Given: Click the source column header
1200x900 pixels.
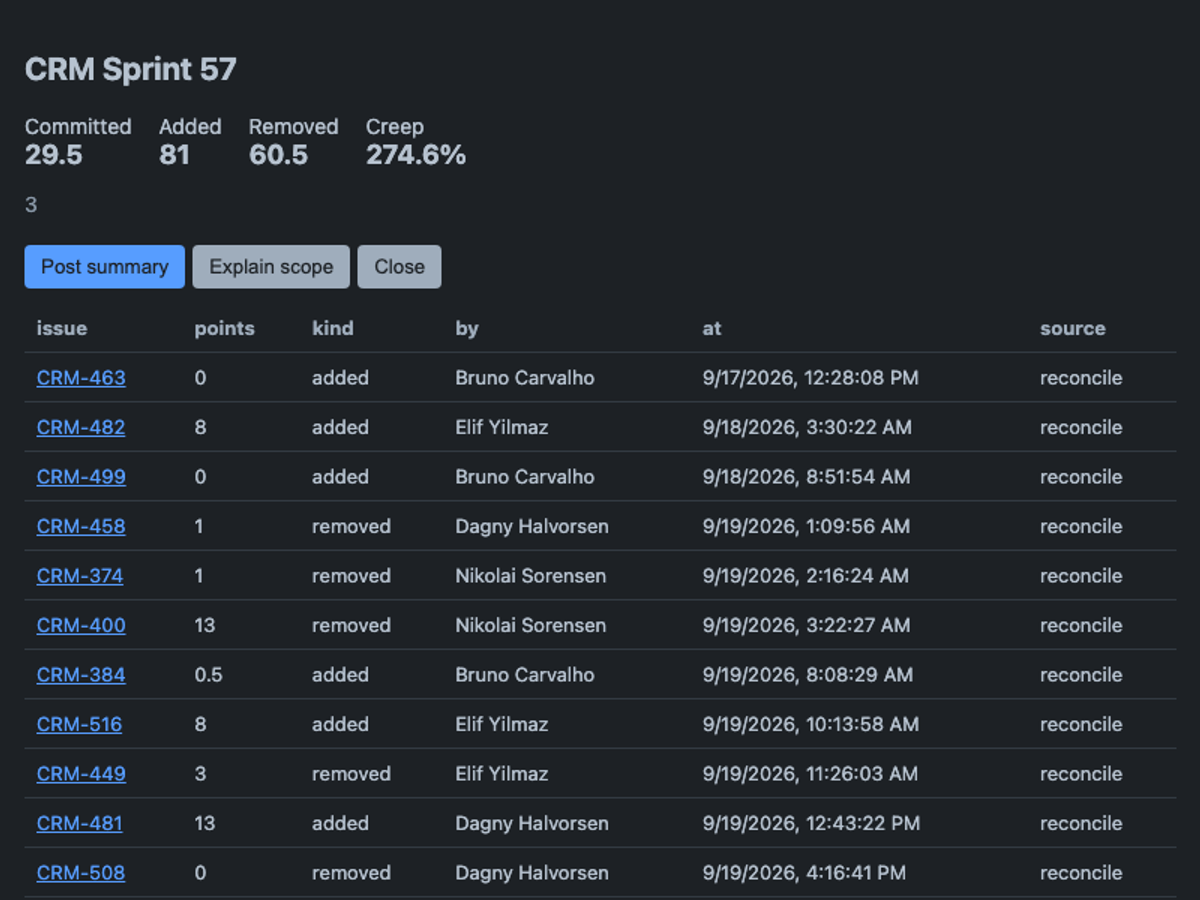Looking at the screenshot, I should (x=1073, y=328).
